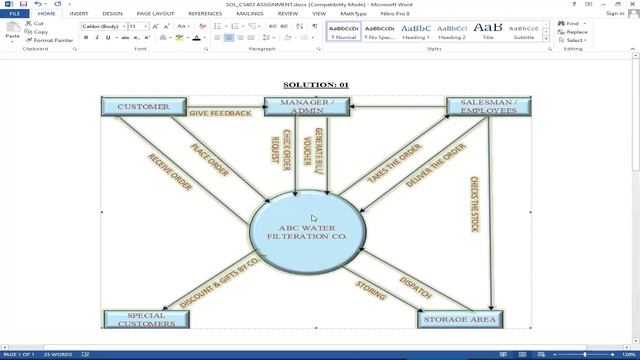Redo the last action
Image resolution: width=640 pixels, height=360 pixels.
58,4
